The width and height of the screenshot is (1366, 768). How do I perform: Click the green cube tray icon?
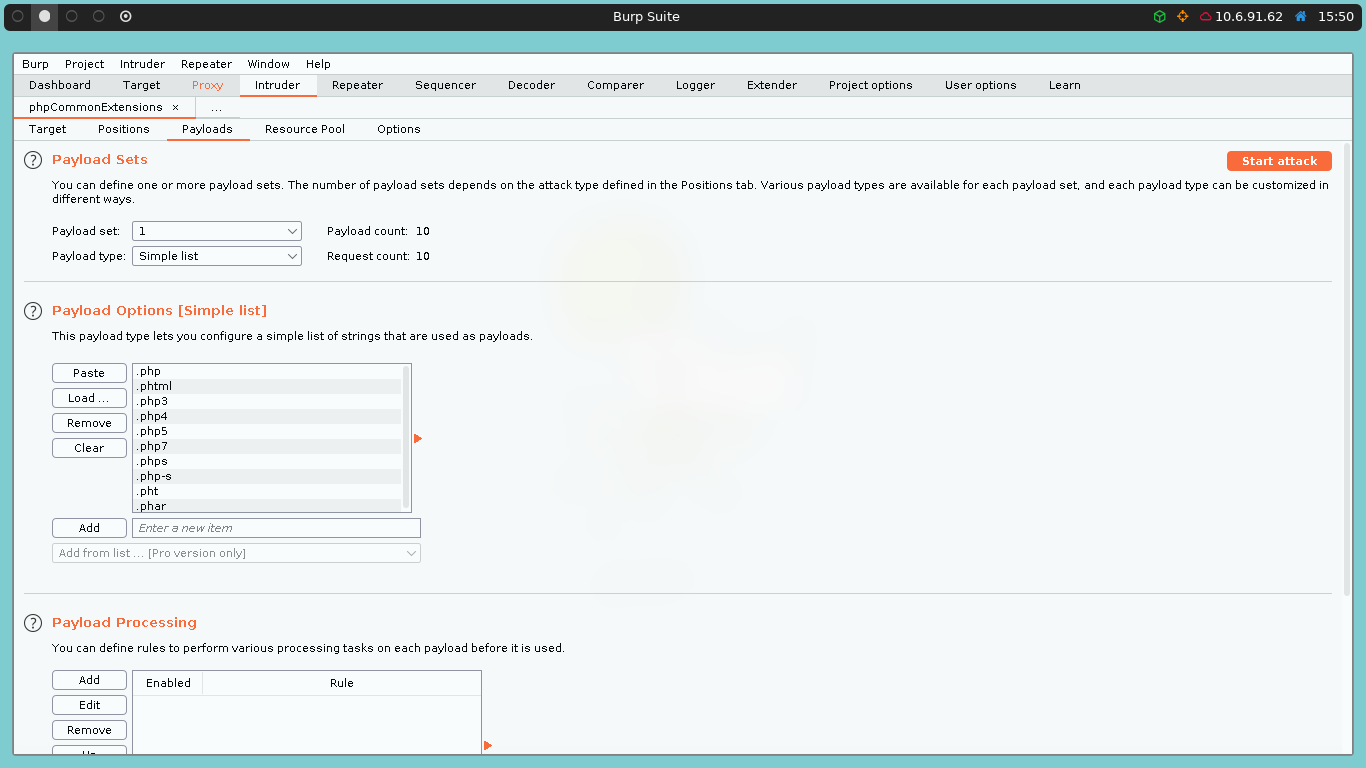click(x=1159, y=16)
